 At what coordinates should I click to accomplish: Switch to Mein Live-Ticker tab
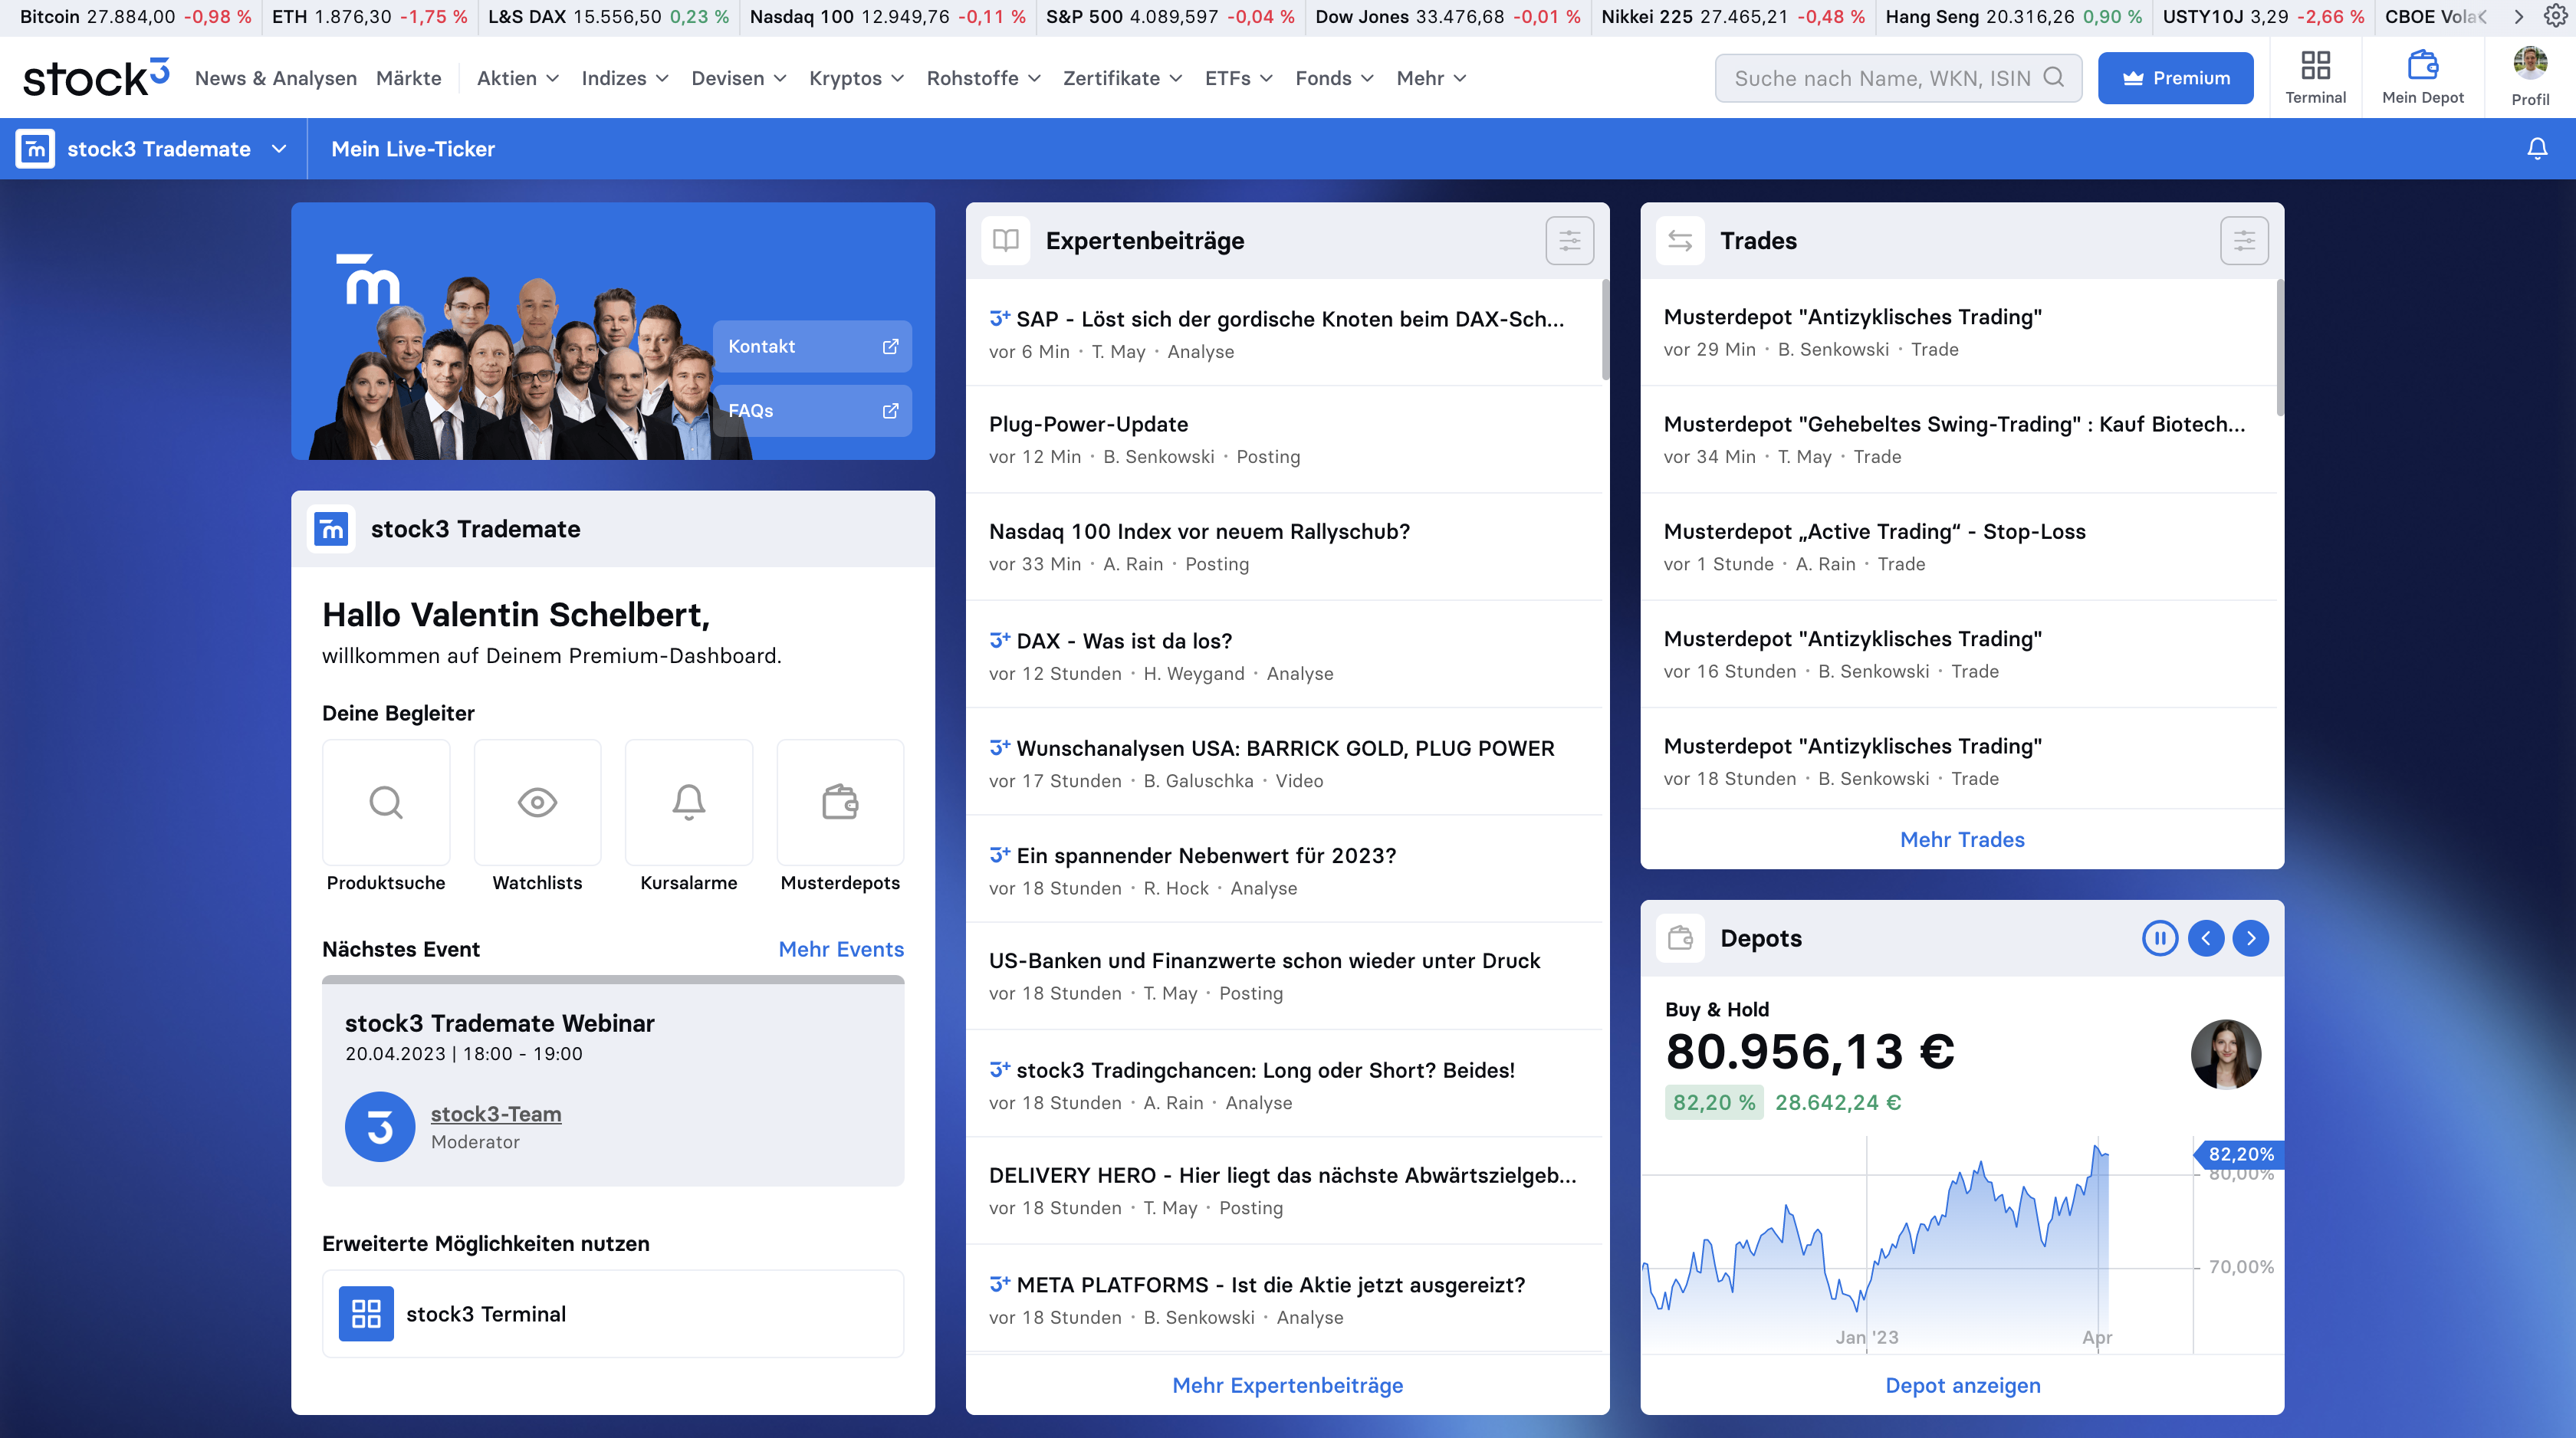(x=413, y=149)
